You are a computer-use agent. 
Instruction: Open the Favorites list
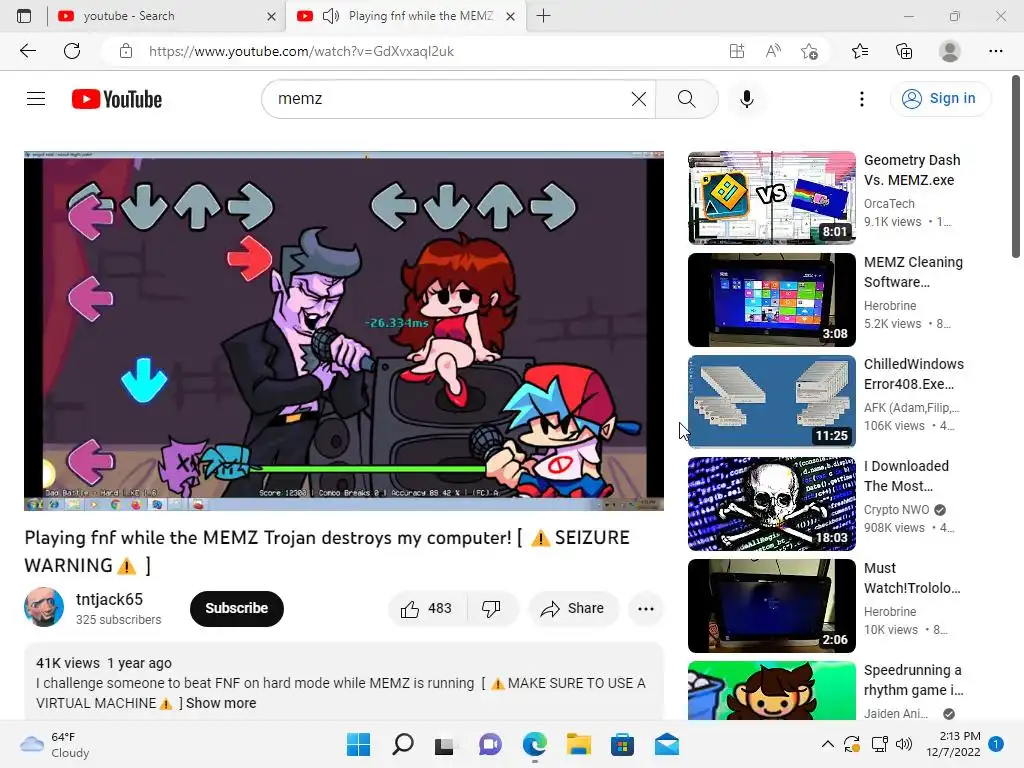[x=860, y=51]
